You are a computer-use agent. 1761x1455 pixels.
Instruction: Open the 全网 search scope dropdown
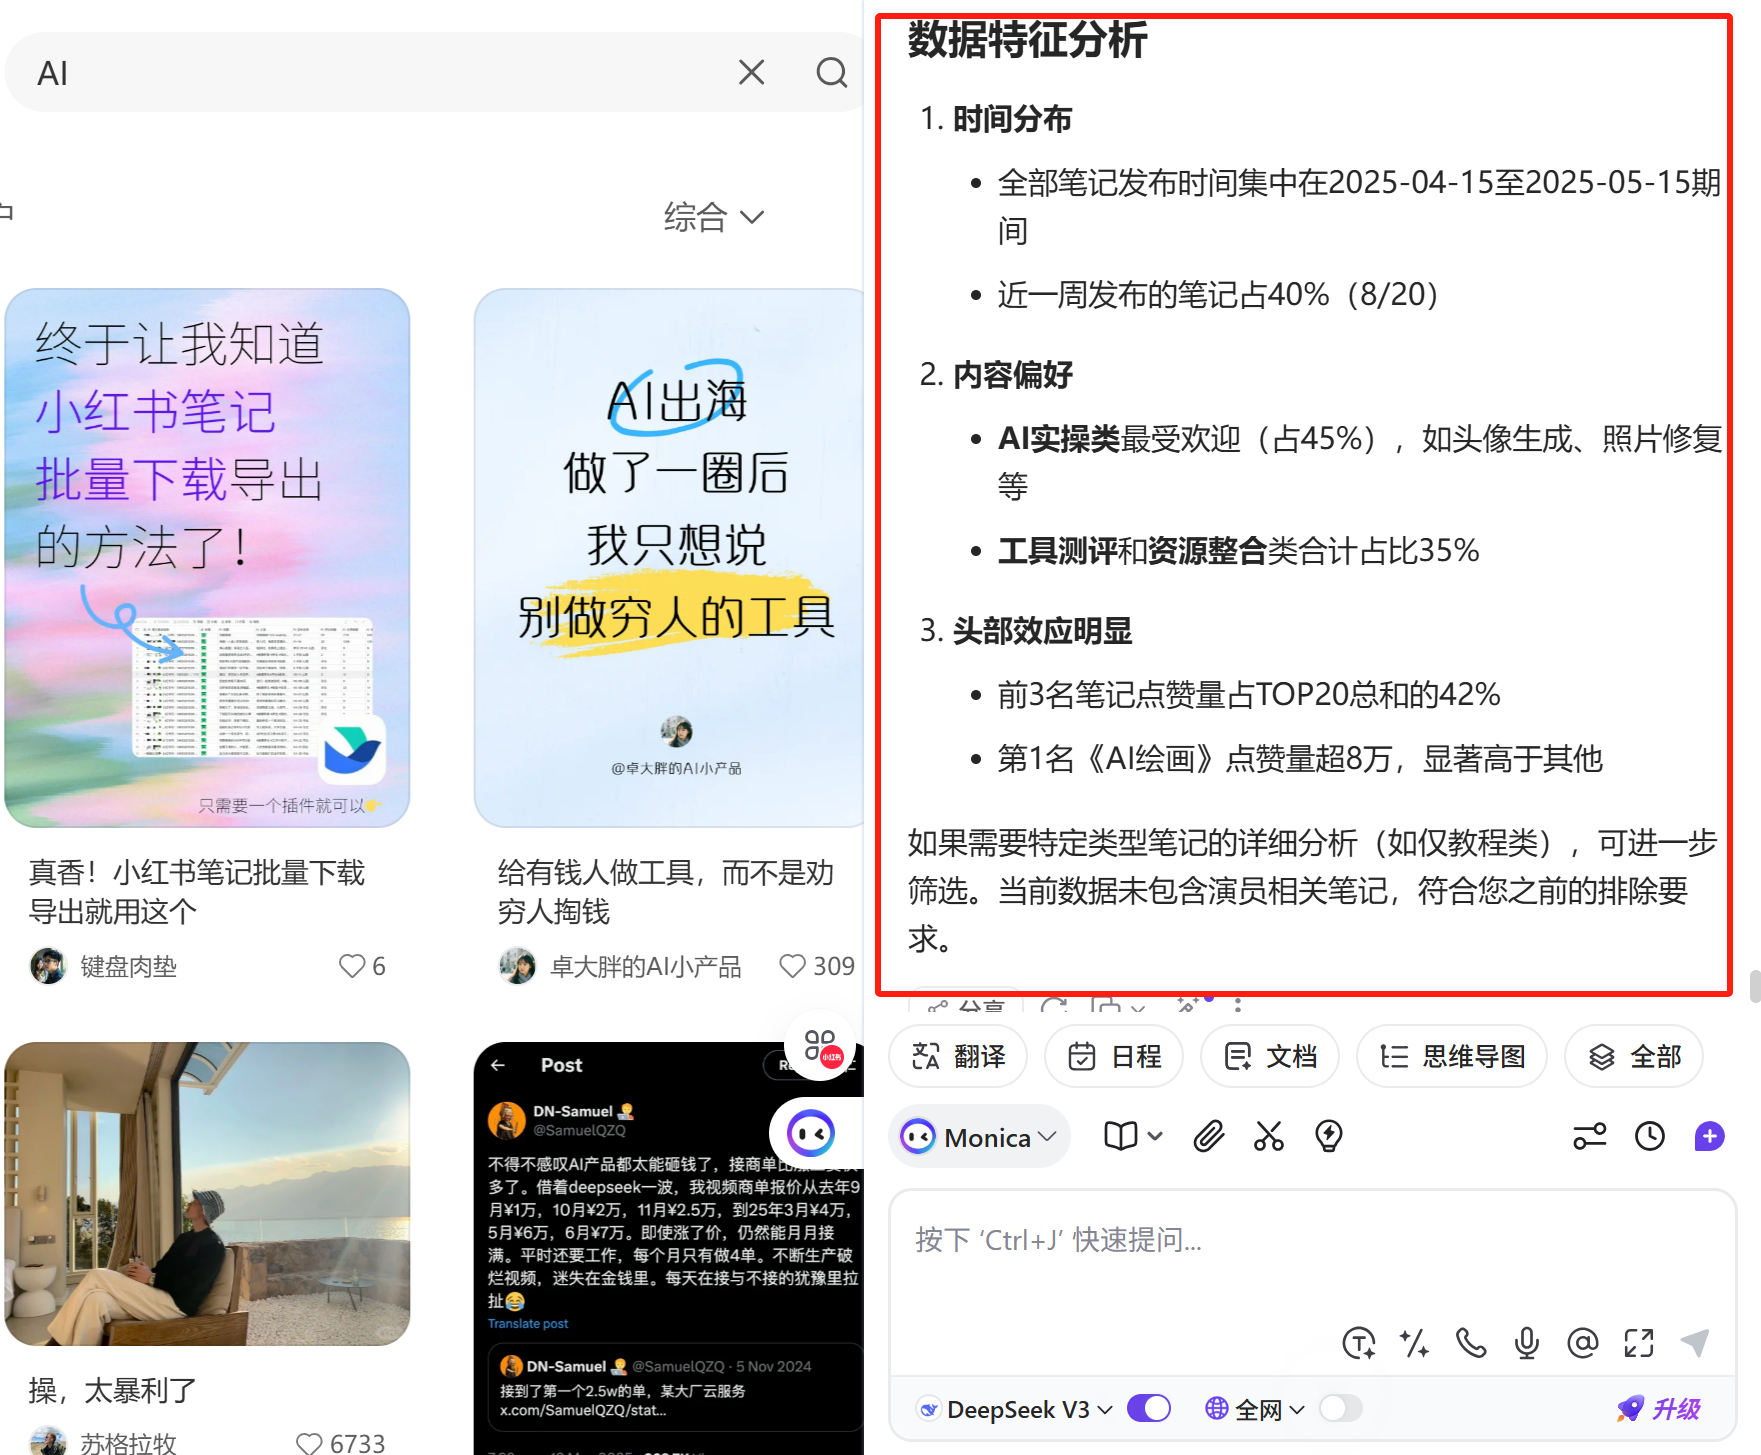[1255, 1409]
